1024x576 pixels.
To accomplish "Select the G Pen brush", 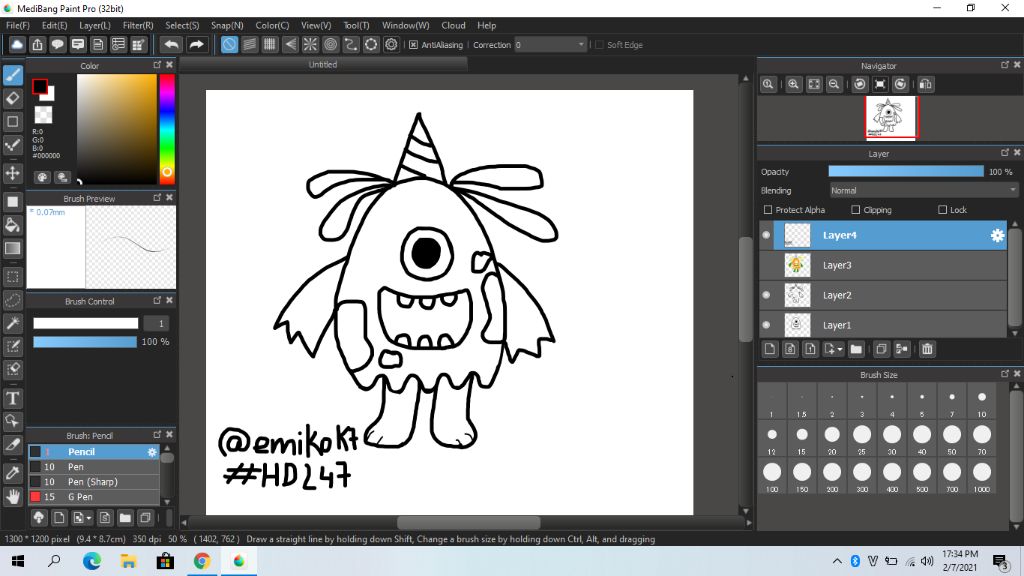I will point(93,497).
